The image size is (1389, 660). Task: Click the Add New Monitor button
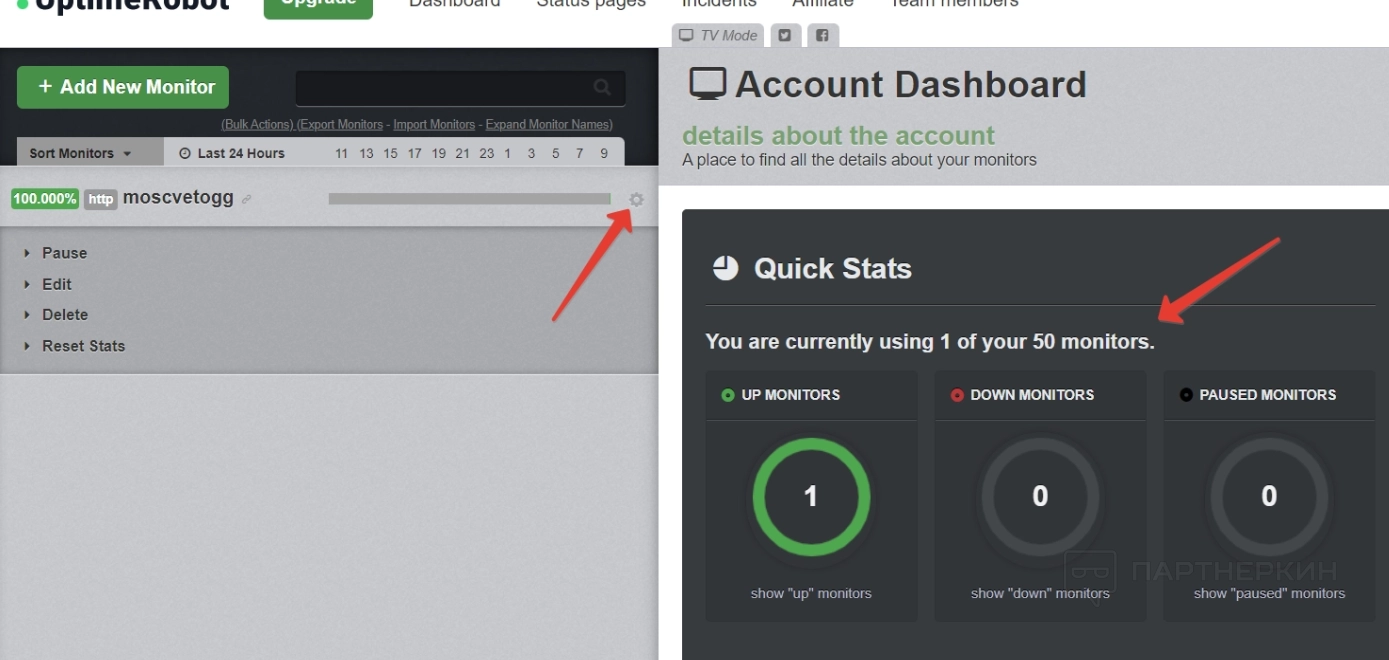123,87
